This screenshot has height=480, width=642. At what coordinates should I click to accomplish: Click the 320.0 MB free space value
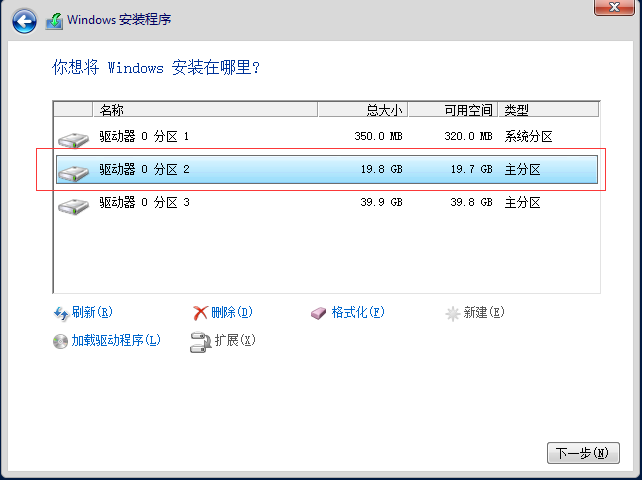coord(468,136)
